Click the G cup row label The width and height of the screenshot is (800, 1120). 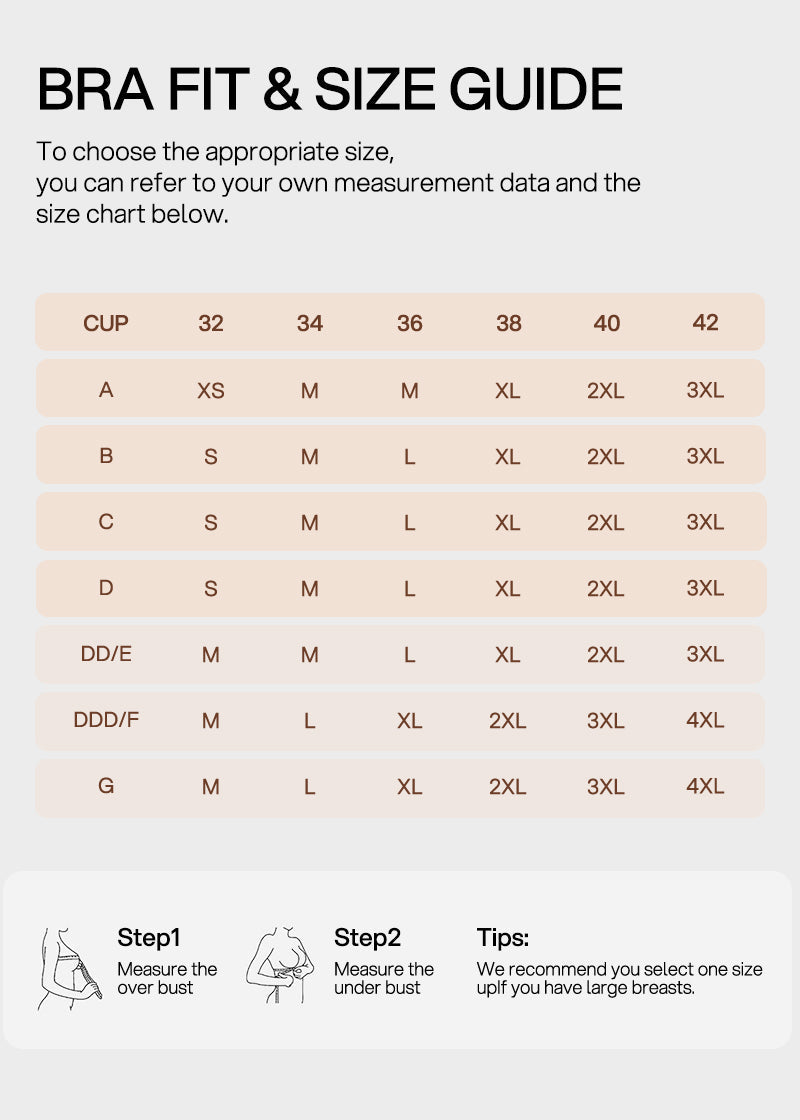tap(106, 786)
